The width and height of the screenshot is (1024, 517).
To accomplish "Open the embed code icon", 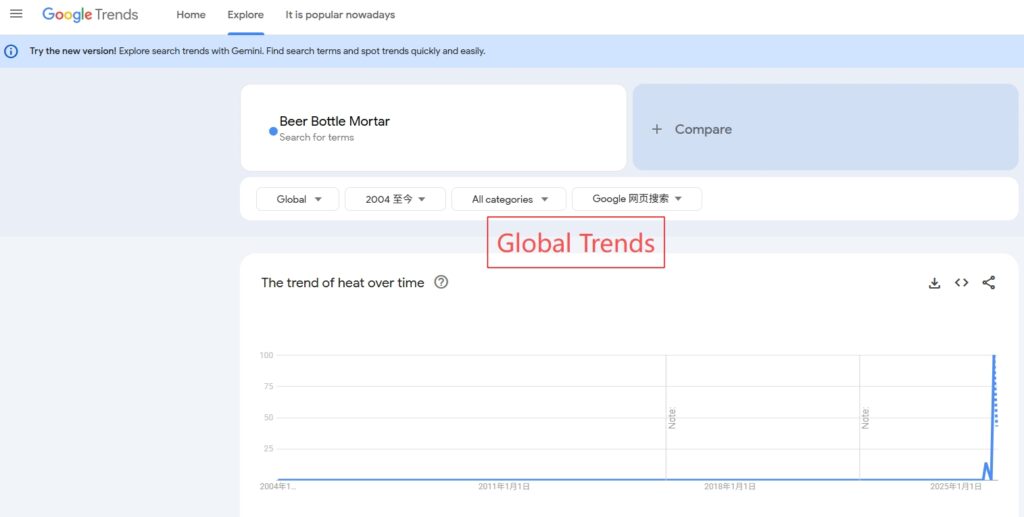I will [961, 283].
